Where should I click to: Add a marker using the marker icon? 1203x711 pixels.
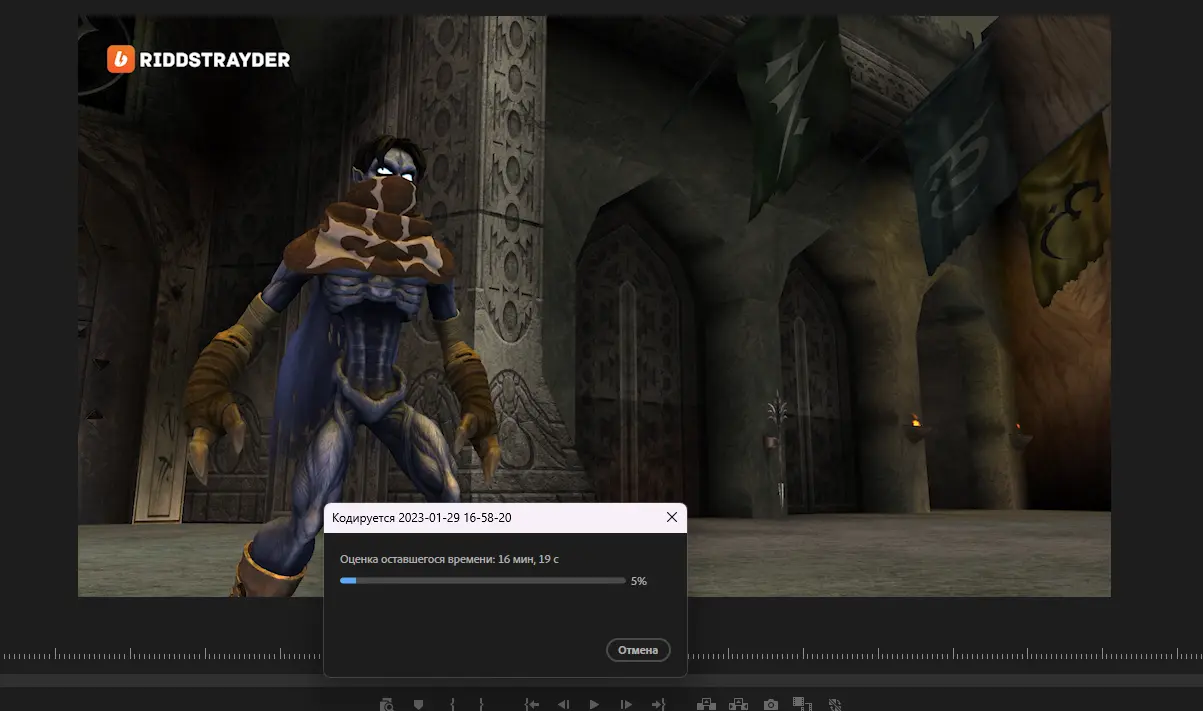[419, 704]
